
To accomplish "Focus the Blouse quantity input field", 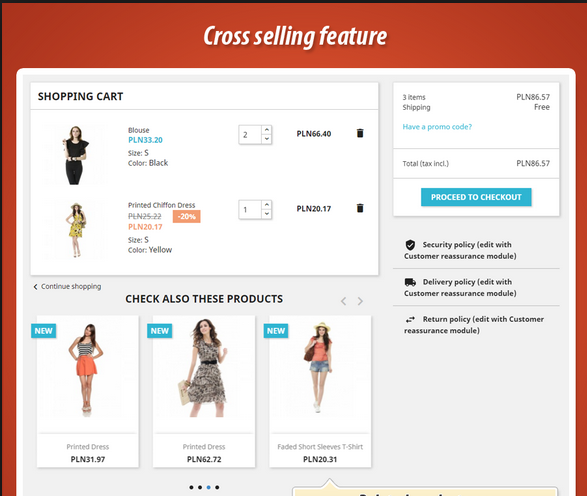I will [250, 135].
